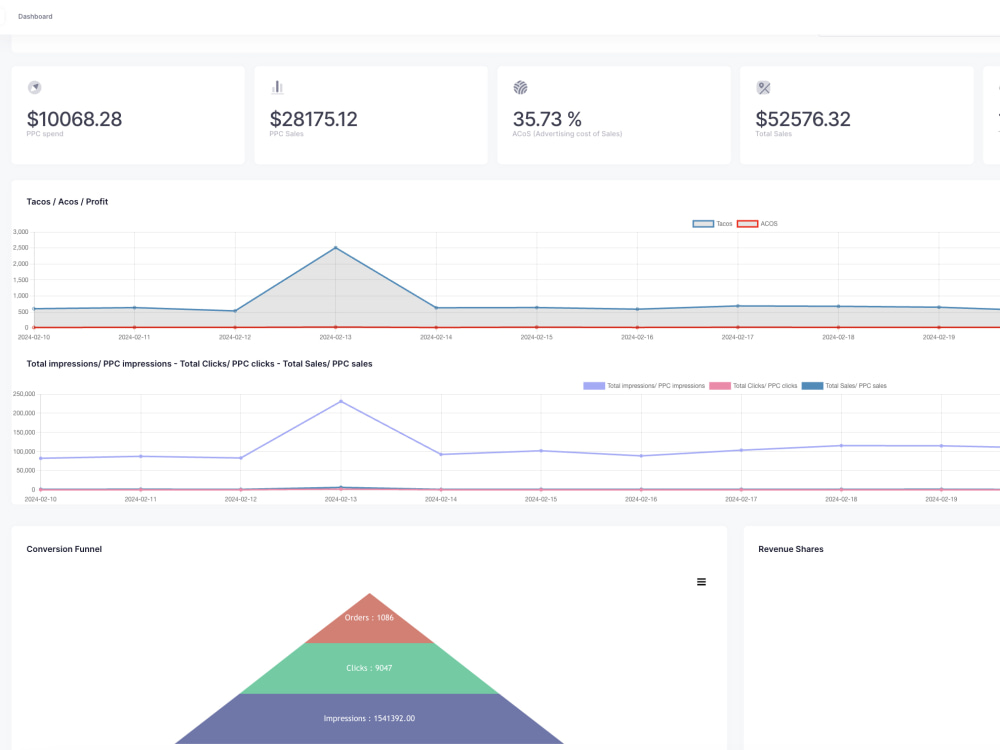Viewport: 1000px width, 750px height.
Task: Click the Total Sales tools icon
Action: pos(762,87)
